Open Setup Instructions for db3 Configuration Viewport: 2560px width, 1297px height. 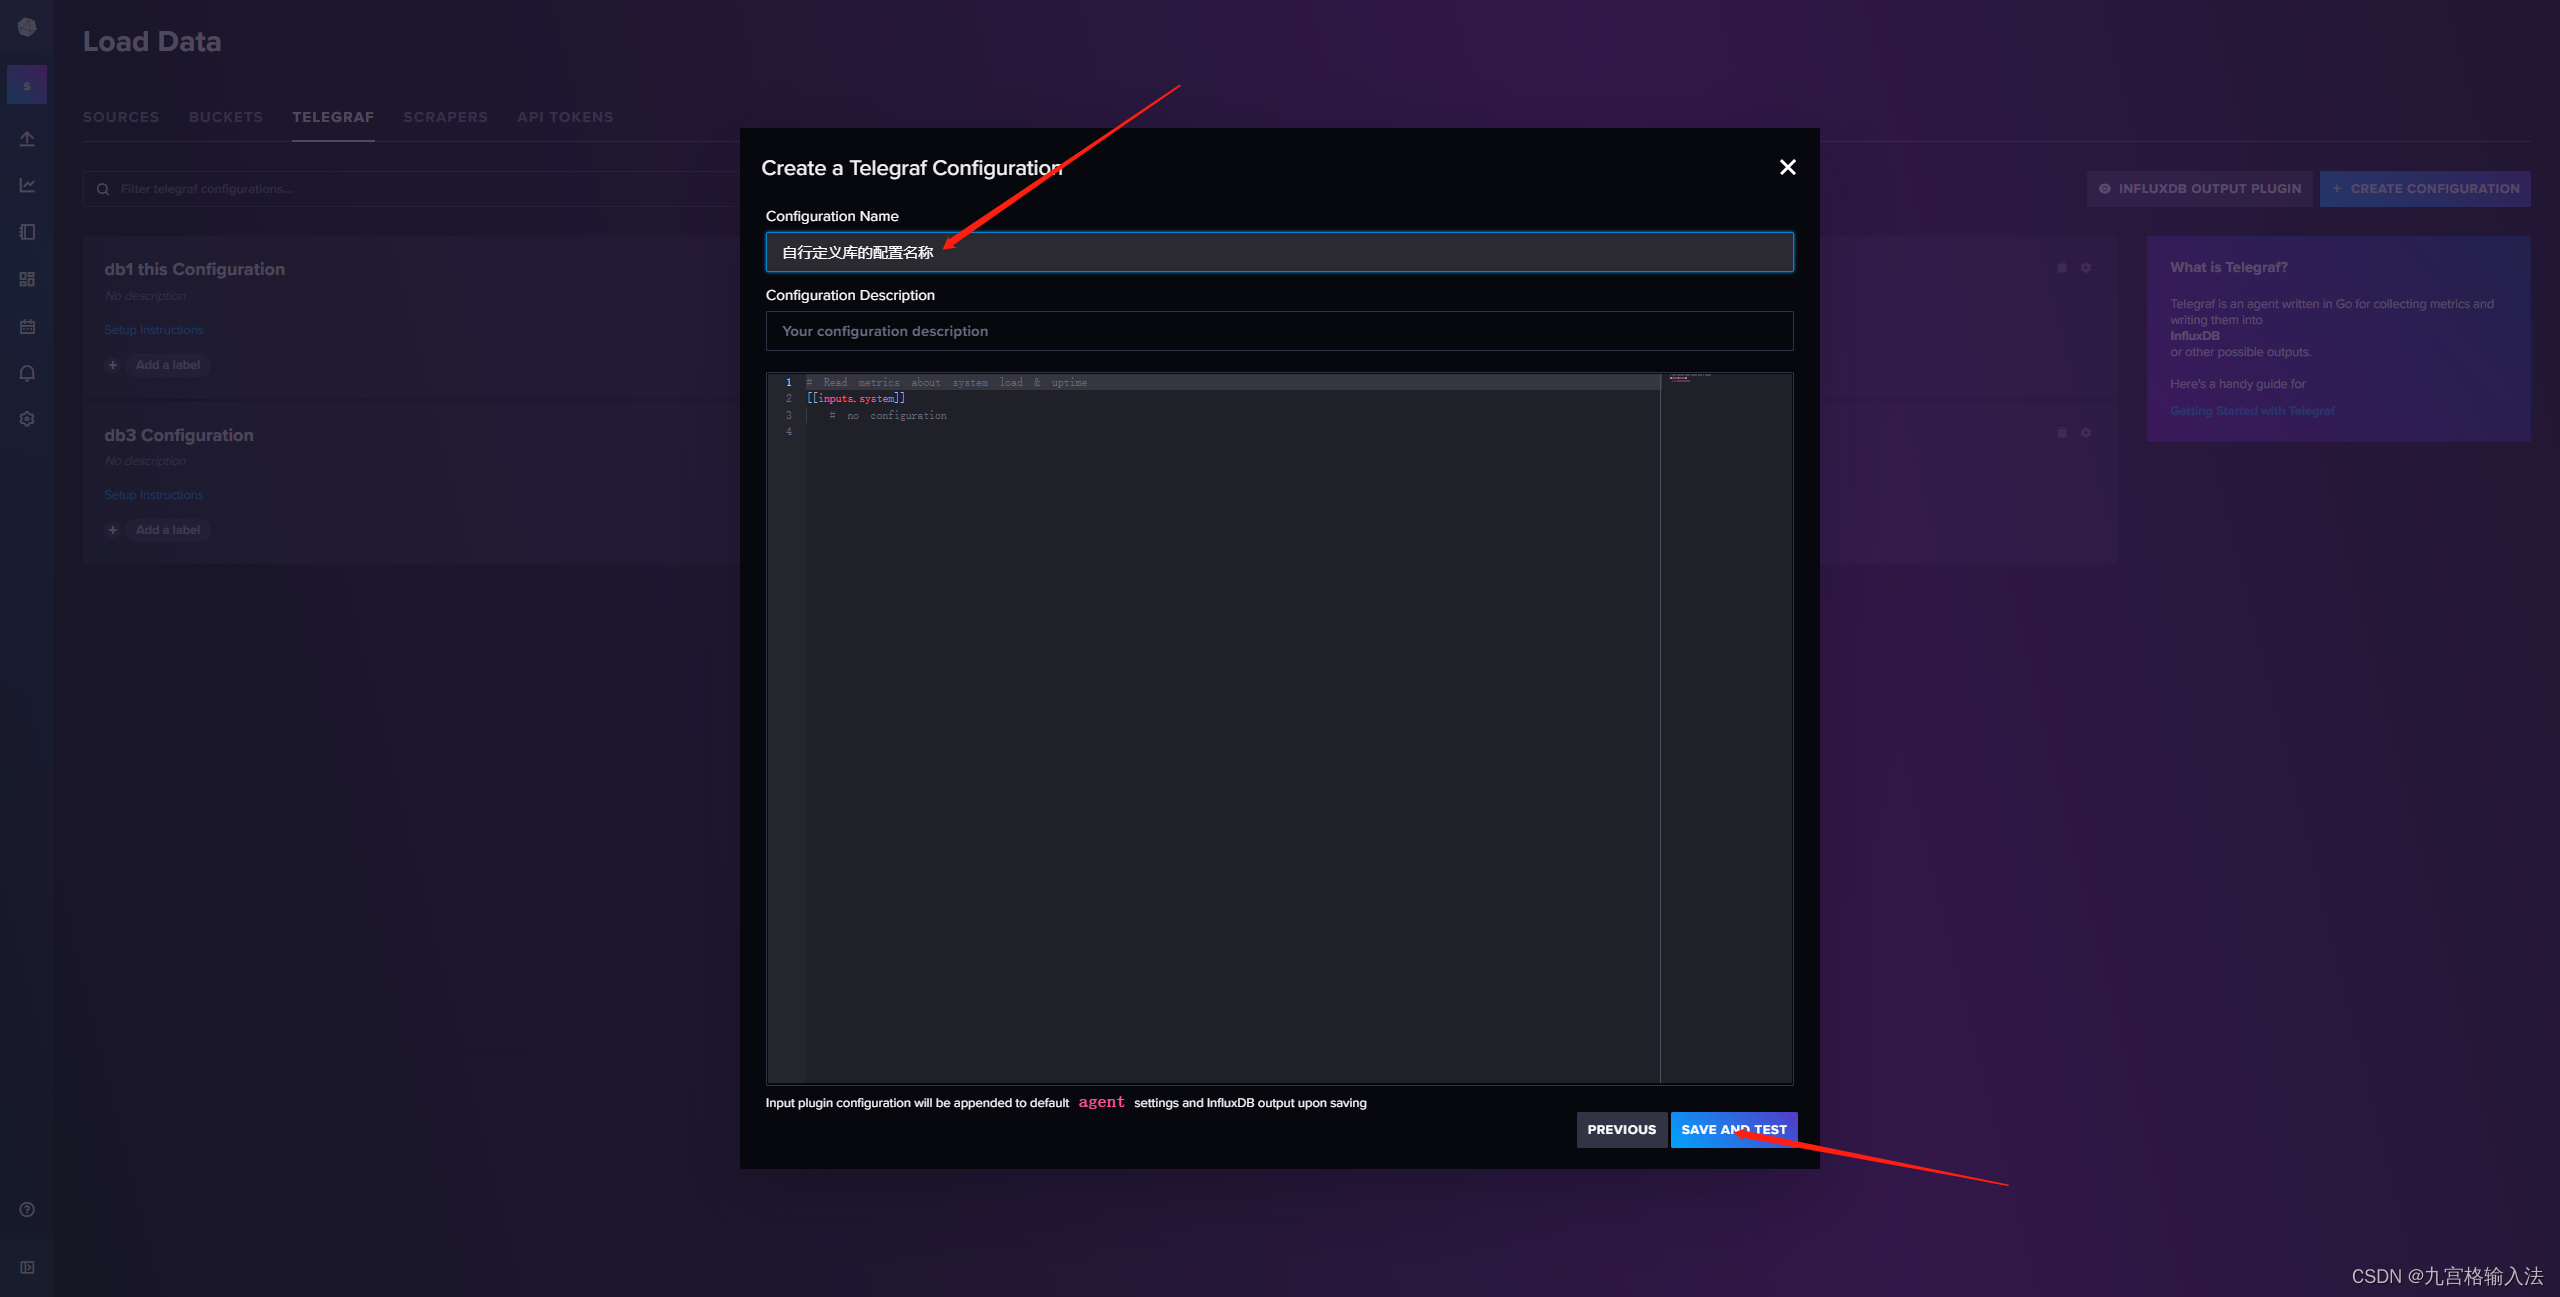[154, 495]
